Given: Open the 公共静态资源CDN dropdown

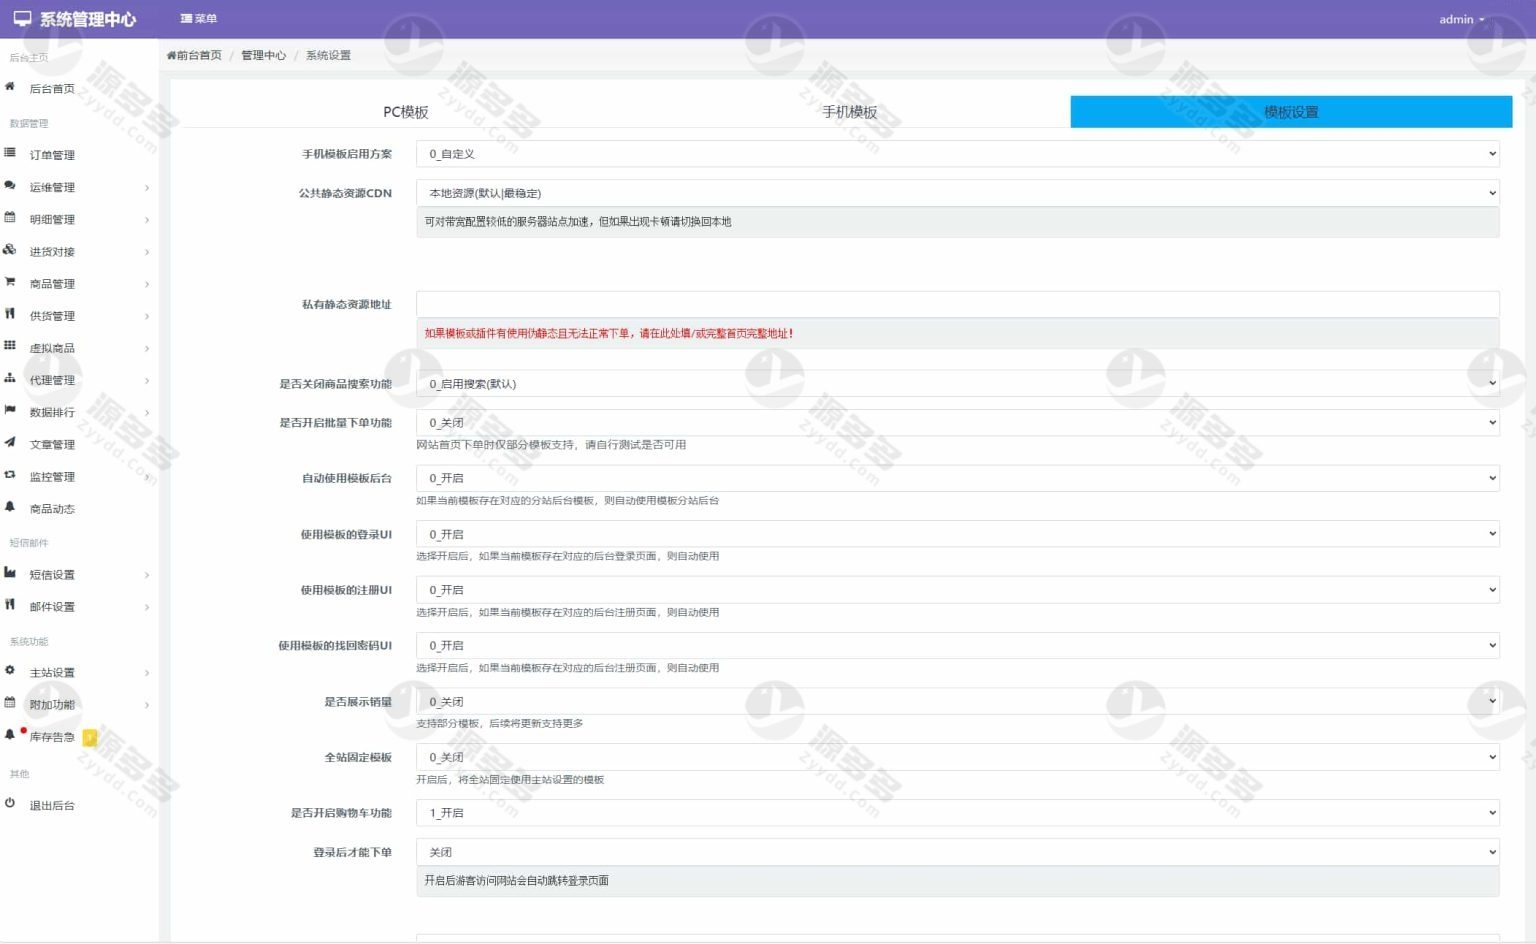Looking at the screenshot, I should (956, 193).
